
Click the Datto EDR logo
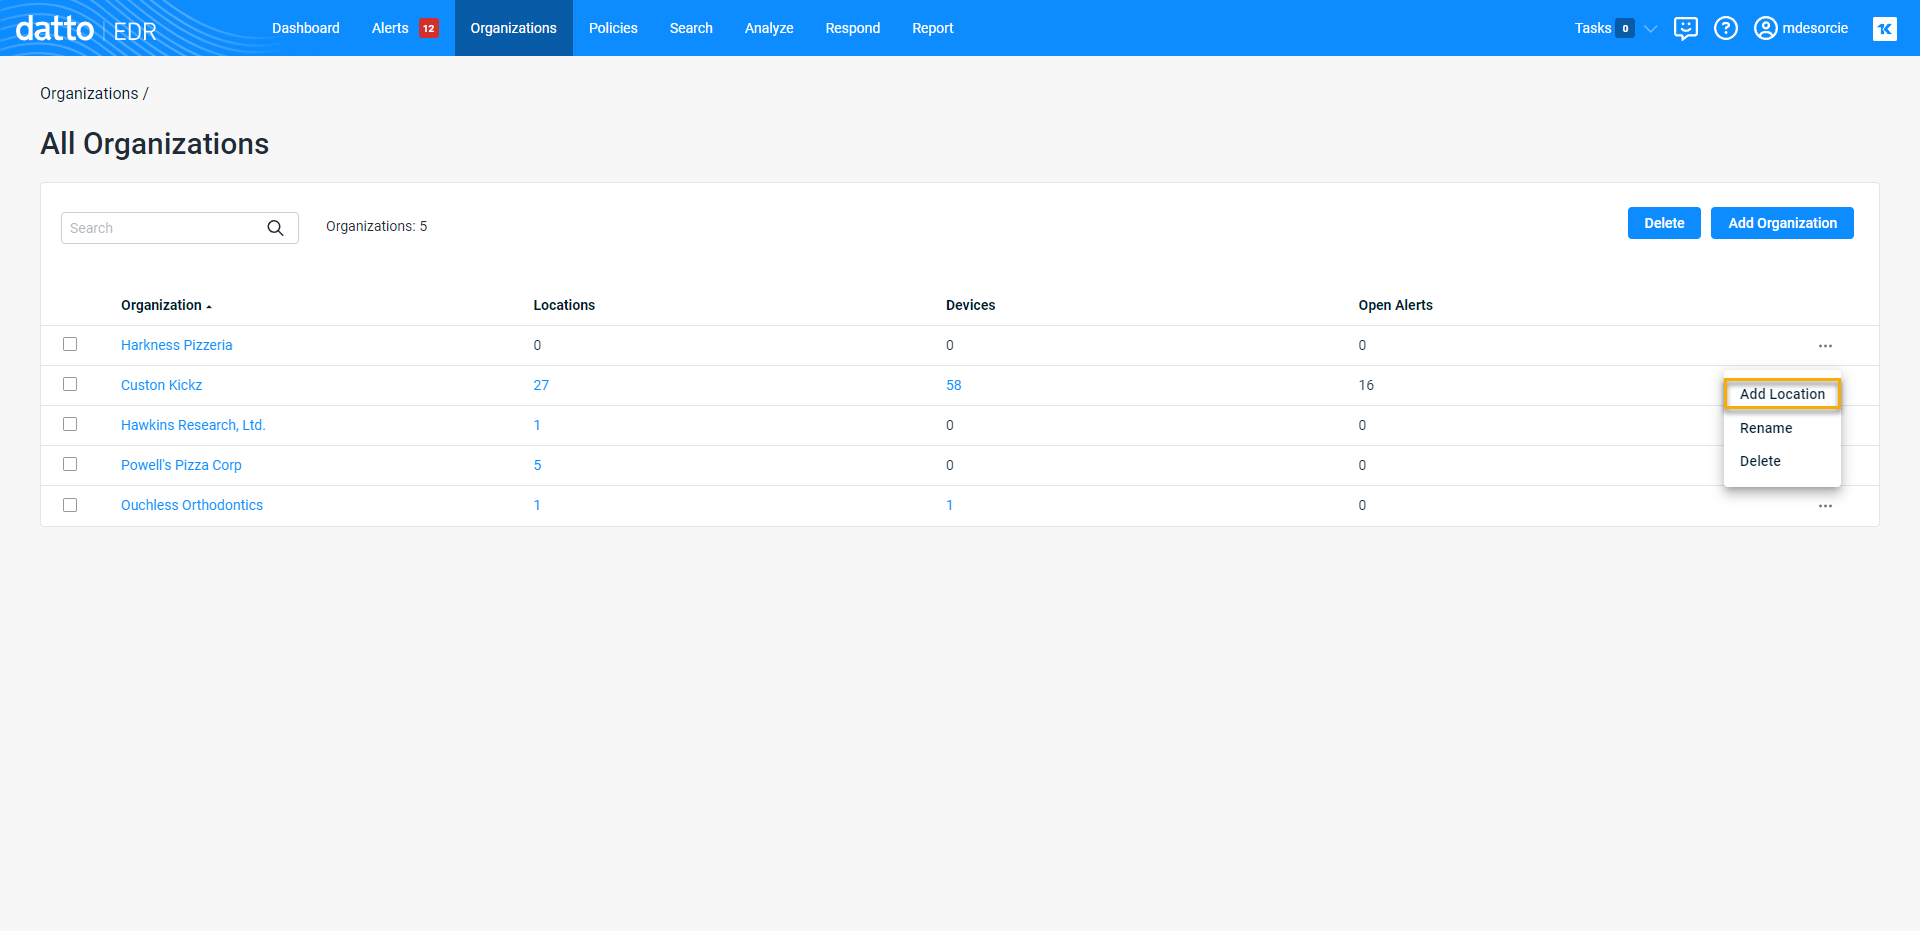pyautogui.click(x=87, y=29)
